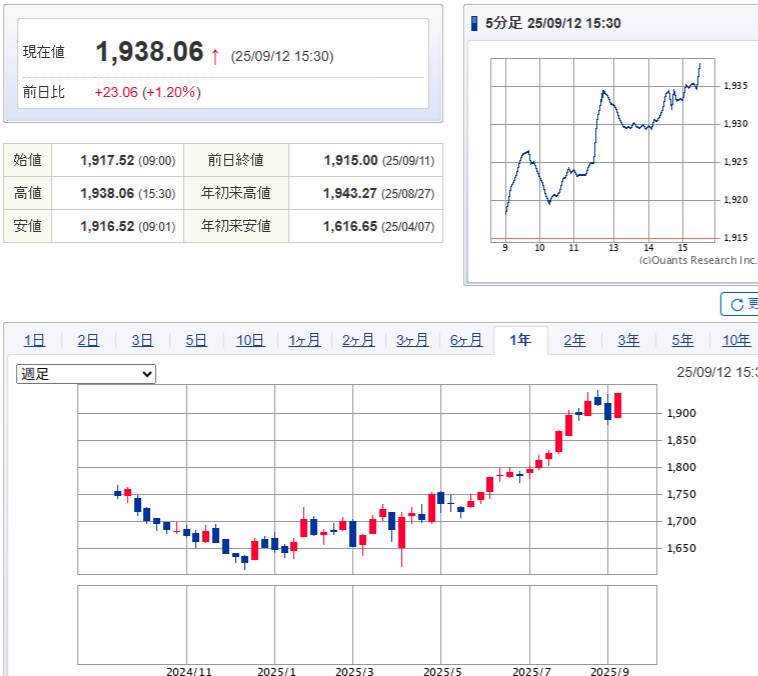Switch to the 3ヶ月 period tab

pyautogui.click(x=412, y=340)
